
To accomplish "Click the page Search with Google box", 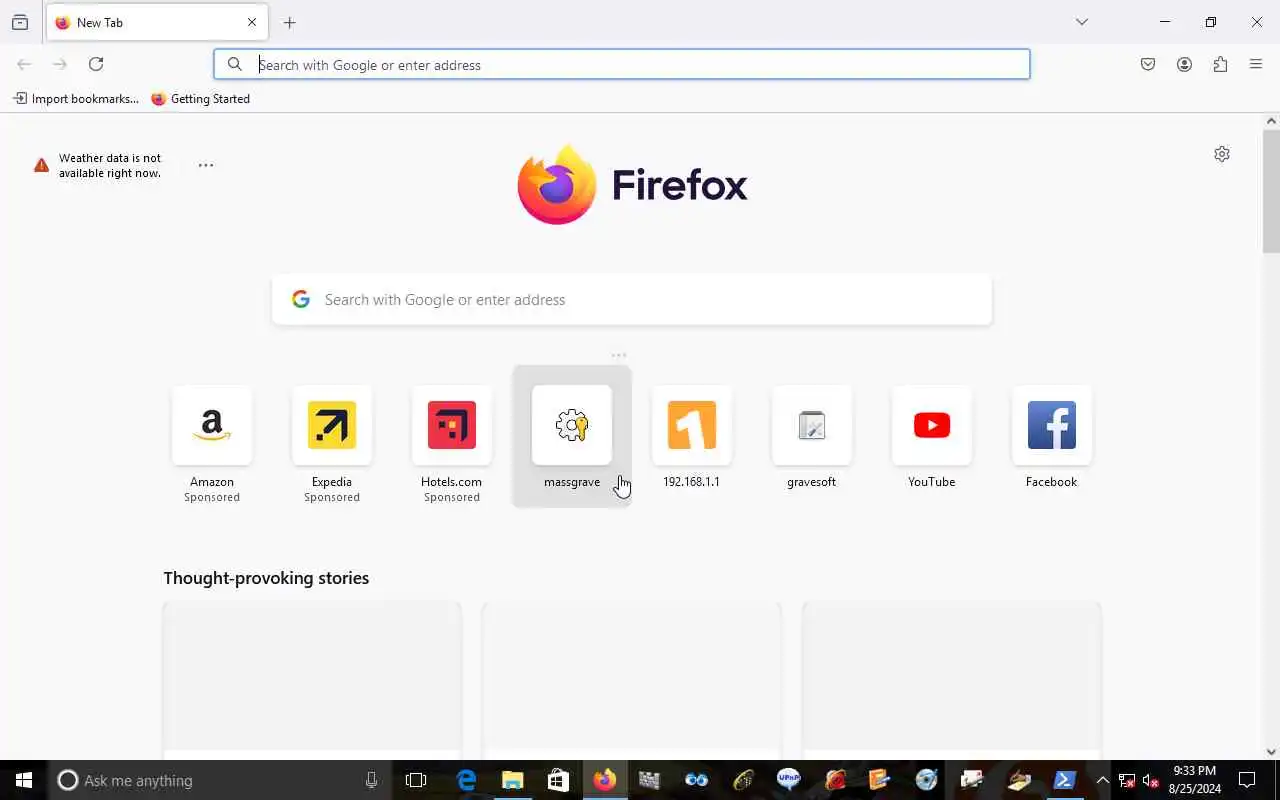I will pyautogui.click(x=632, y=299).
